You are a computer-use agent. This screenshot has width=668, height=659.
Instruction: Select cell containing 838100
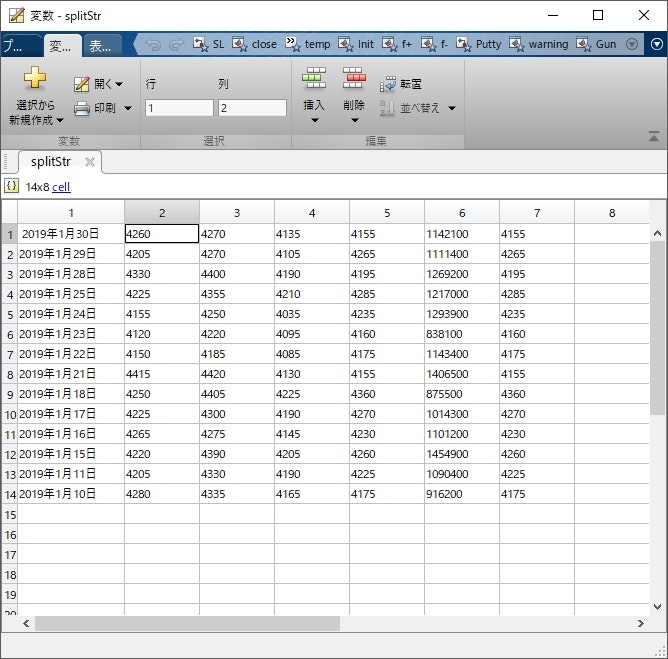coord(462,334)
